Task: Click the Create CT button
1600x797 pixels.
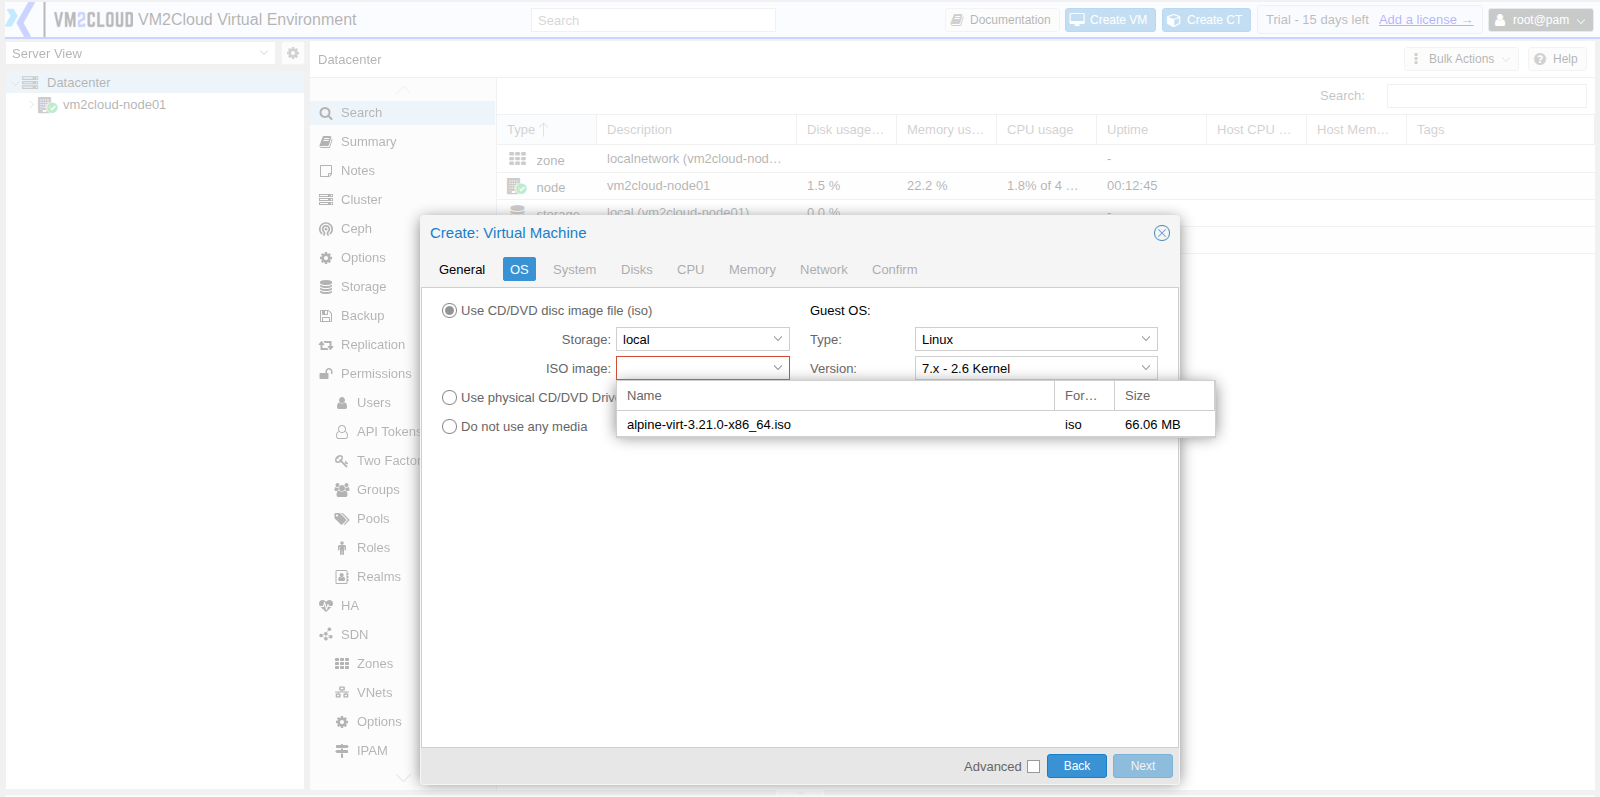Action: click(x=1206, y=20)
